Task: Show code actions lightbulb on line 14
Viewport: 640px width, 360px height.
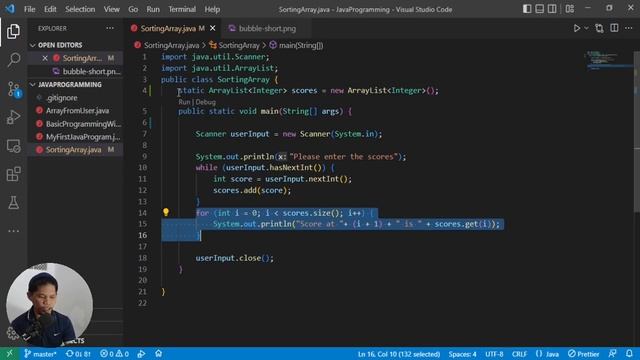Action: pyautogui.click(x=166, y=212)
